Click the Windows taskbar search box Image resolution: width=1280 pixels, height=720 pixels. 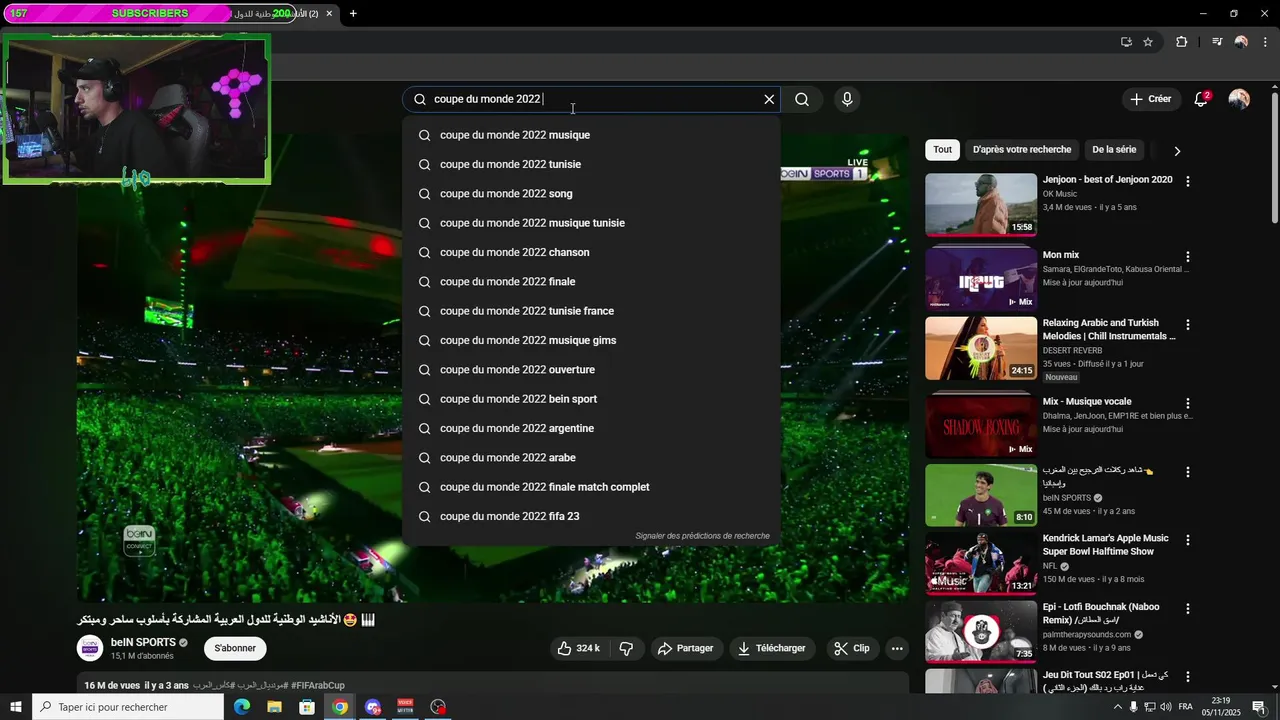click(x=128, y=707)
